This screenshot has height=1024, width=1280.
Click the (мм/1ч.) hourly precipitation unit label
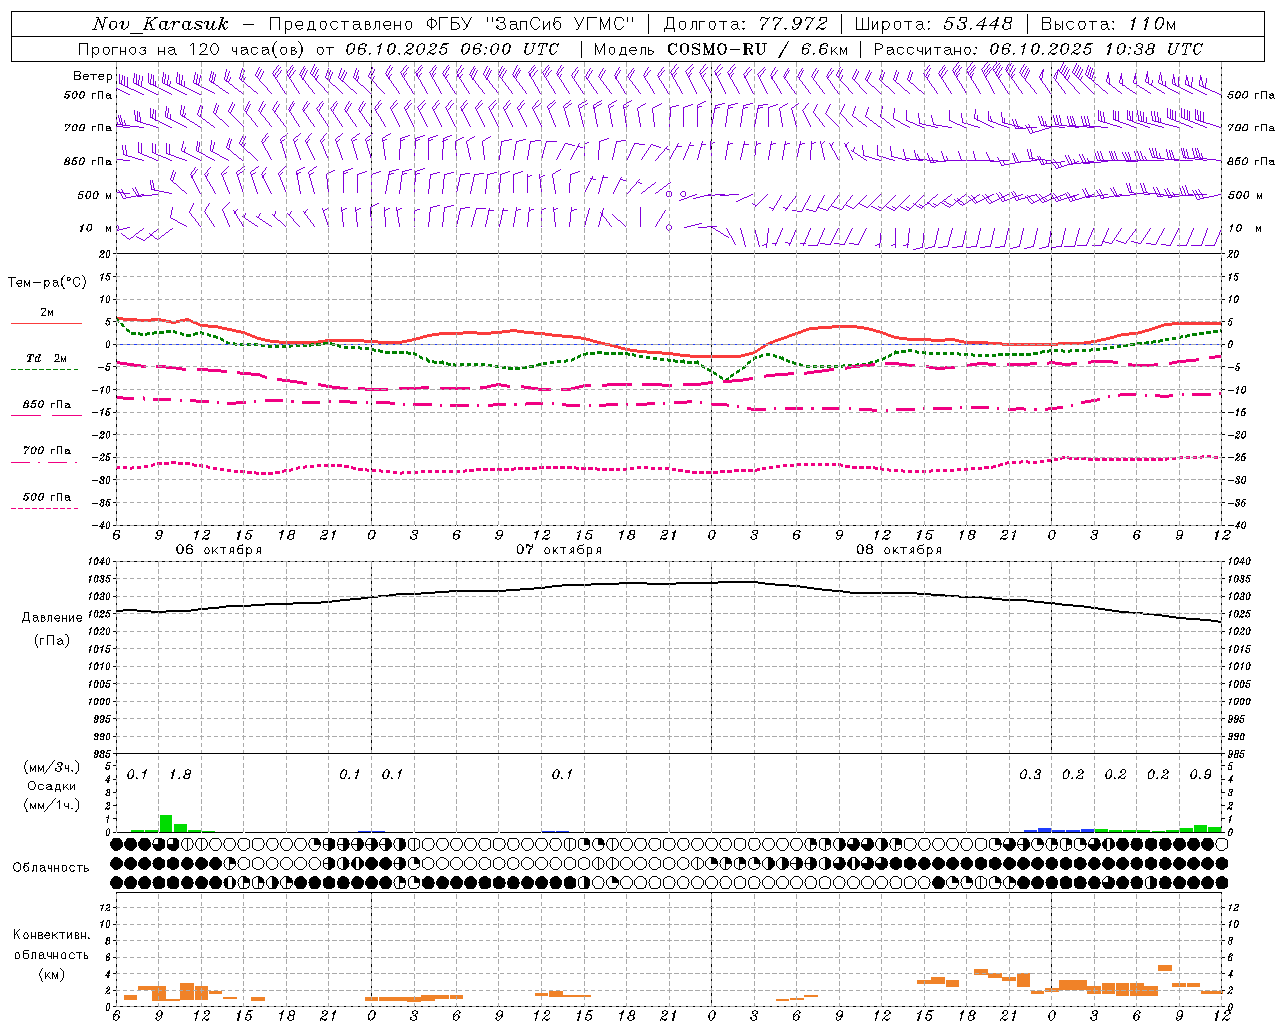pos(51,805)
